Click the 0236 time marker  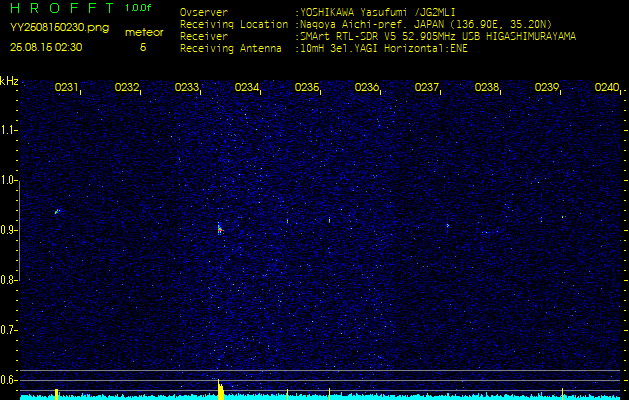coord(367,87)
